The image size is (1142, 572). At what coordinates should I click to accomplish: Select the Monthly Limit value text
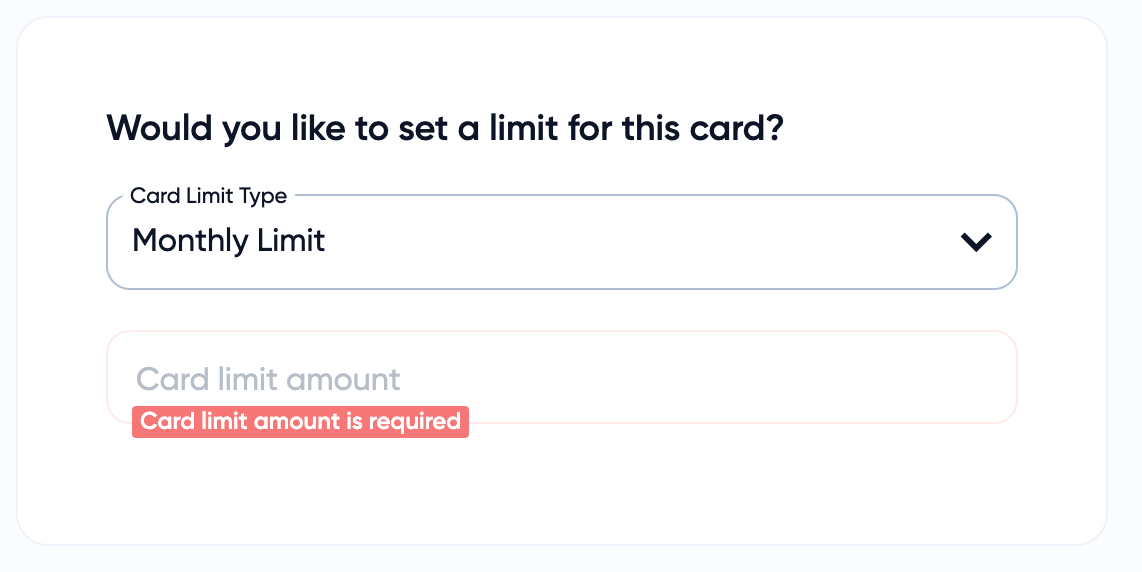click(228, 241)
